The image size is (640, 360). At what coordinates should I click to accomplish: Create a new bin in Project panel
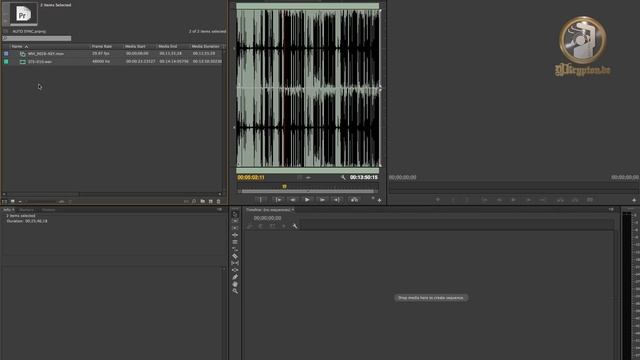(x=202, y=201)
